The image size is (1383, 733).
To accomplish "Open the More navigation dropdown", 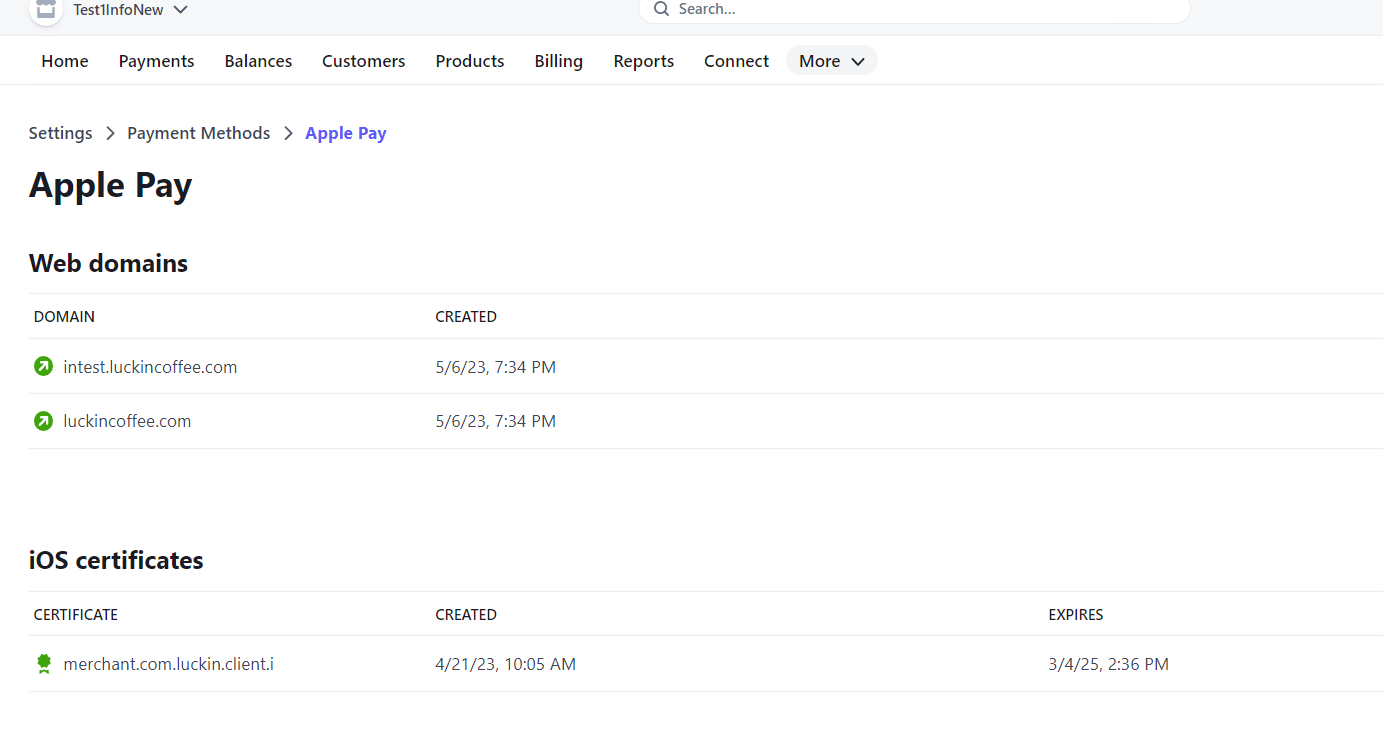I will coord(831,60).
